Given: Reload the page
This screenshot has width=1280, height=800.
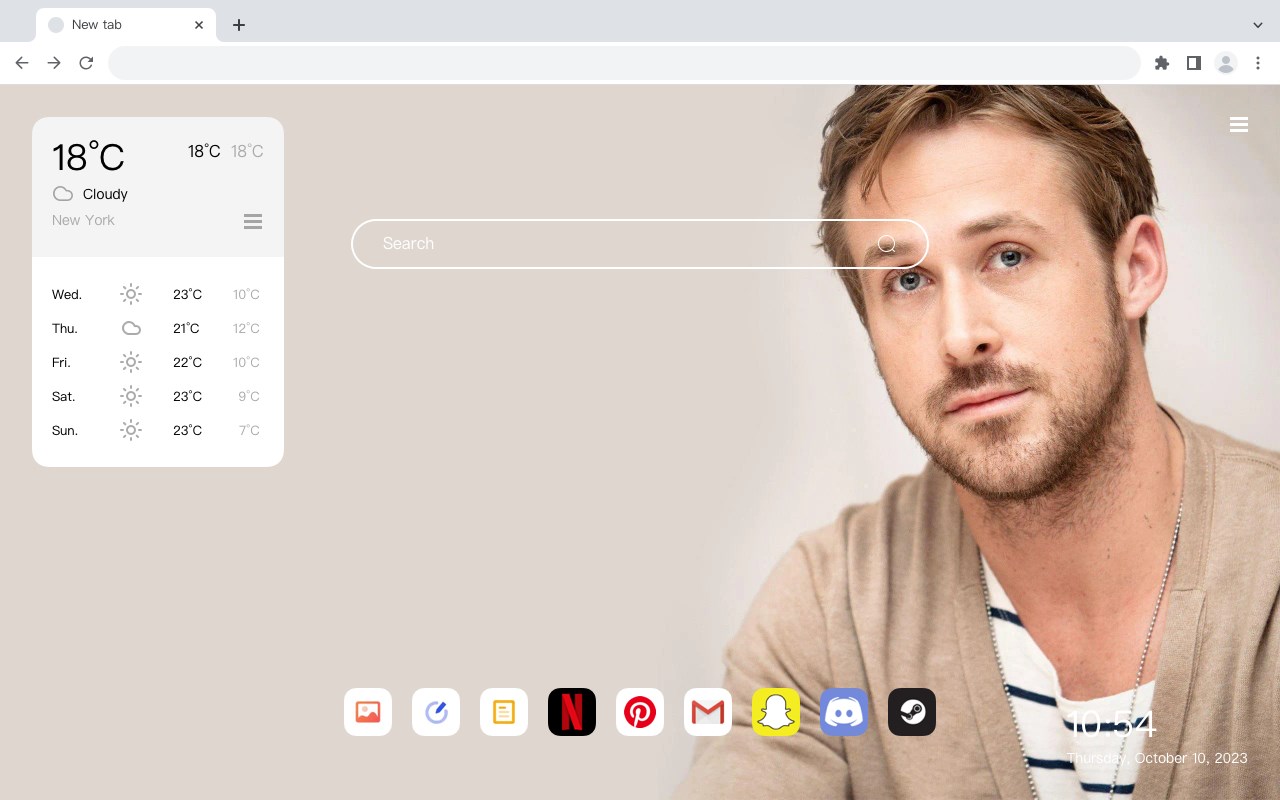Looking at the screenshot, I should click(86, 63).
